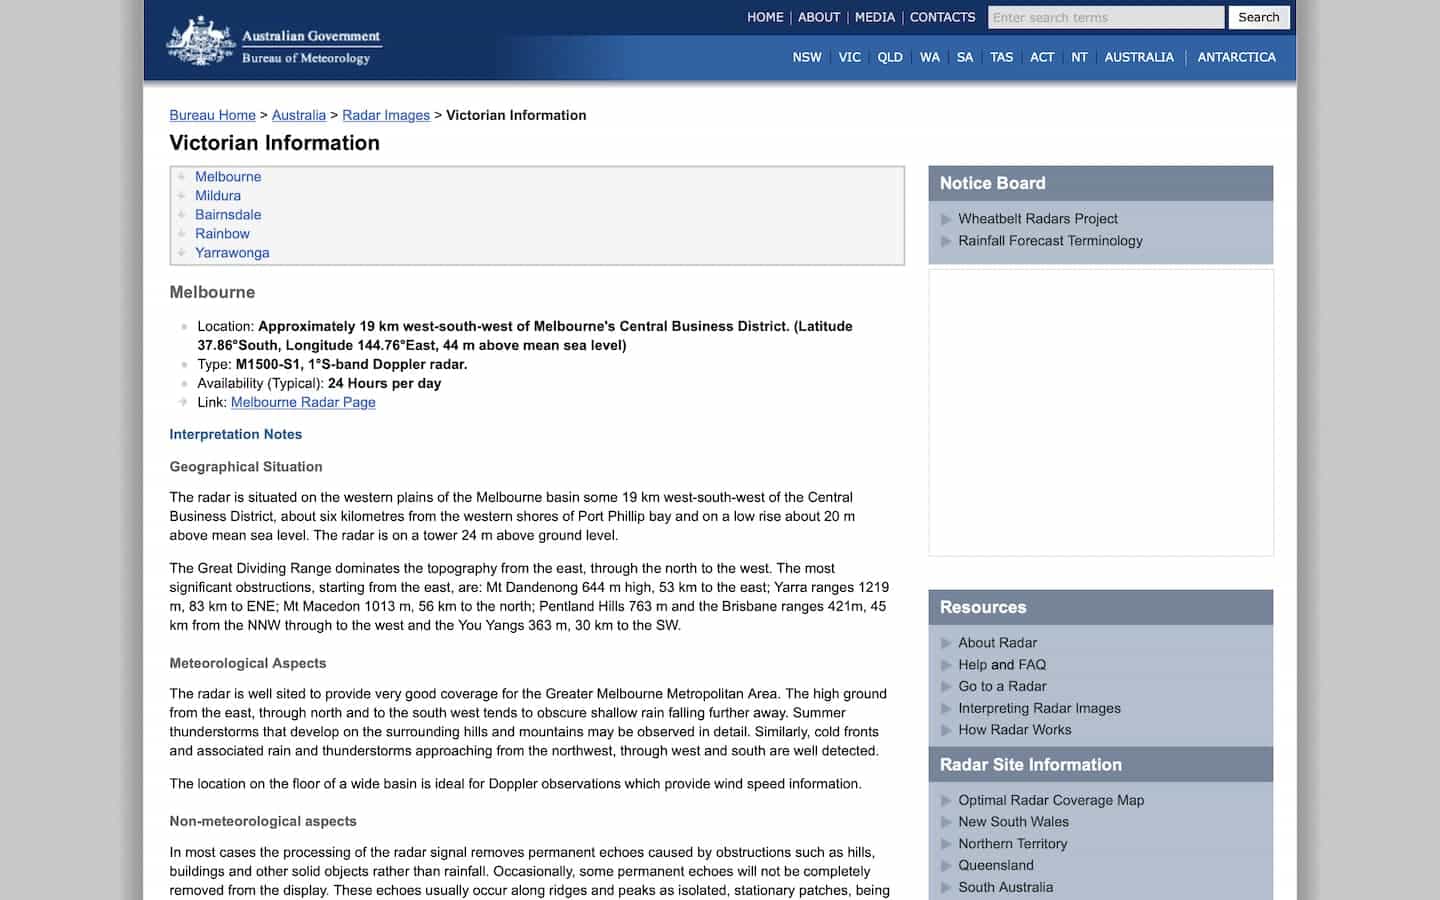
Task: Open the HOME menu item
Action: [x=765, y=17]
